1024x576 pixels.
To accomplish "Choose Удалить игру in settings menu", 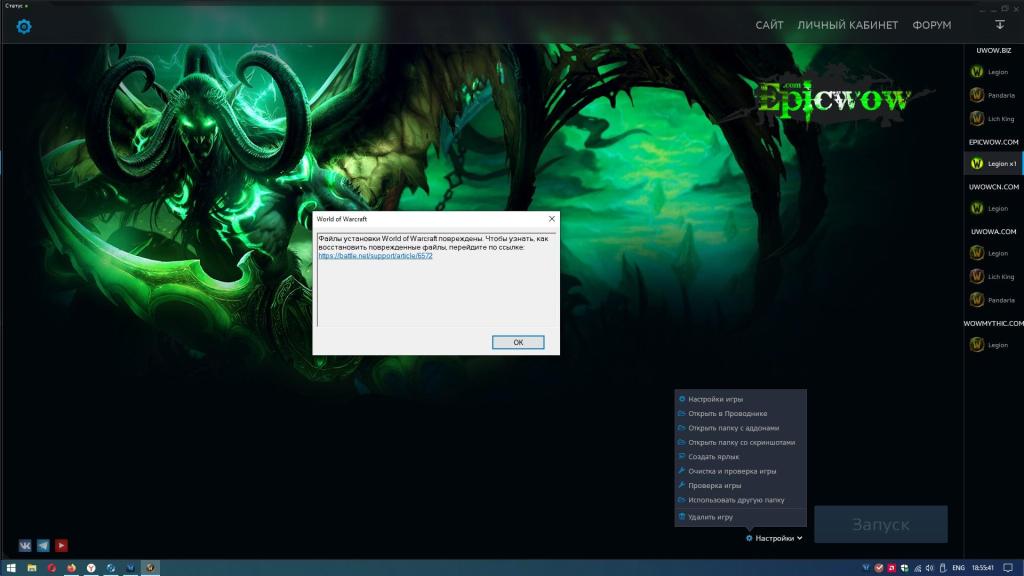I will point(710,517).
